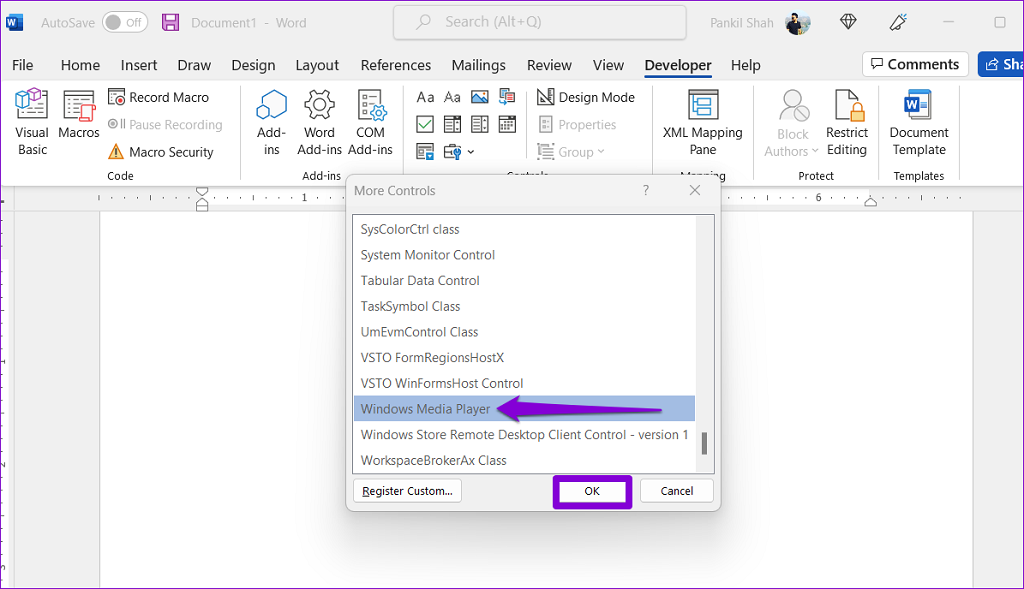Open COM Add-ins manager
This screenshot has width=1024, height=589.
(x=370, y=122)
